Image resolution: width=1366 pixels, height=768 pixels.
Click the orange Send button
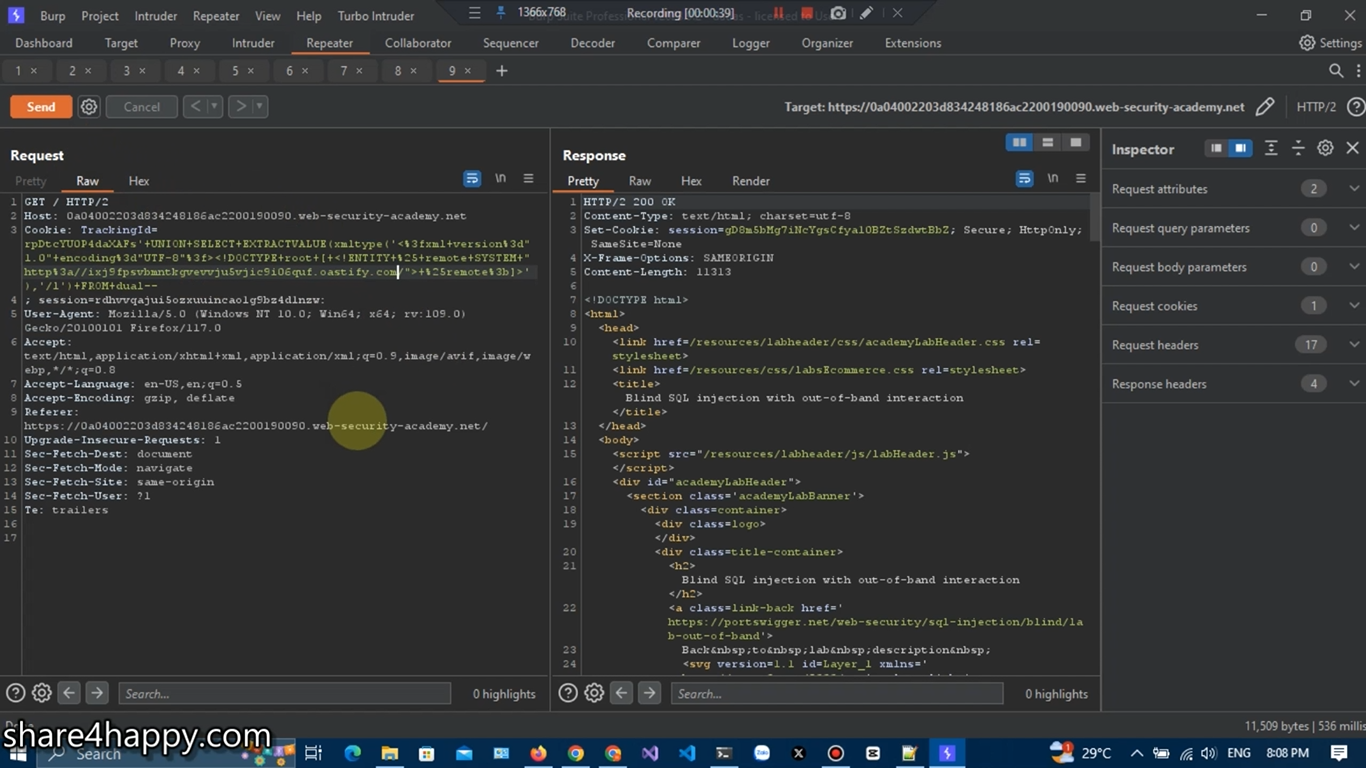tap(41, 107)
